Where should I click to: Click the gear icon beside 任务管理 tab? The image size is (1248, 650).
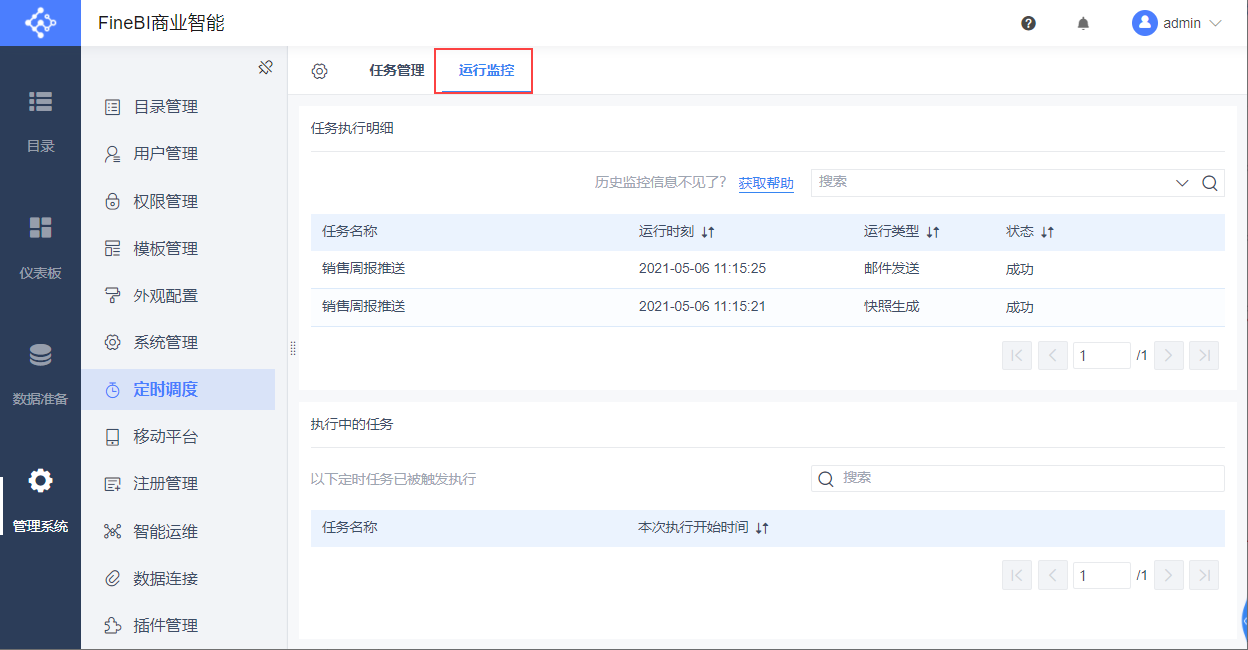tap(319, 71)
